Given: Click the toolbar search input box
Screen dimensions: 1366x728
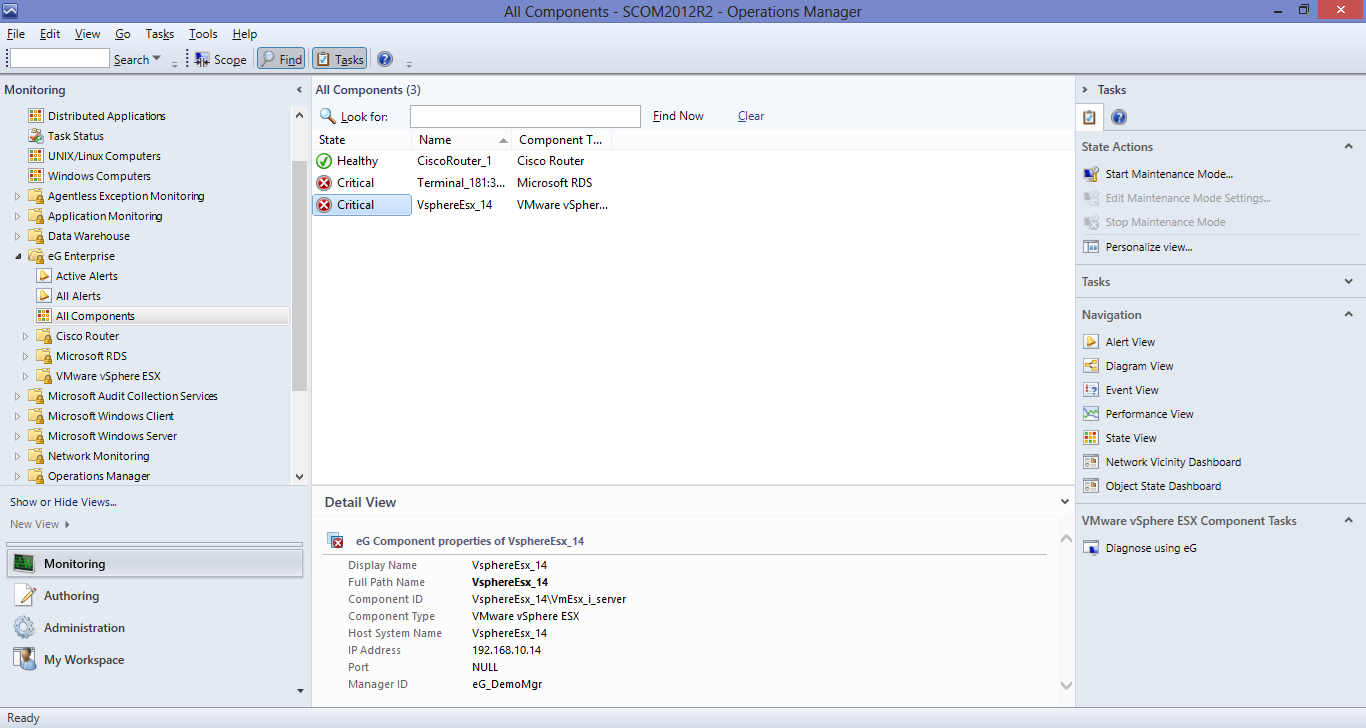Looking at the screenshot, I should [x=59, y=59].
